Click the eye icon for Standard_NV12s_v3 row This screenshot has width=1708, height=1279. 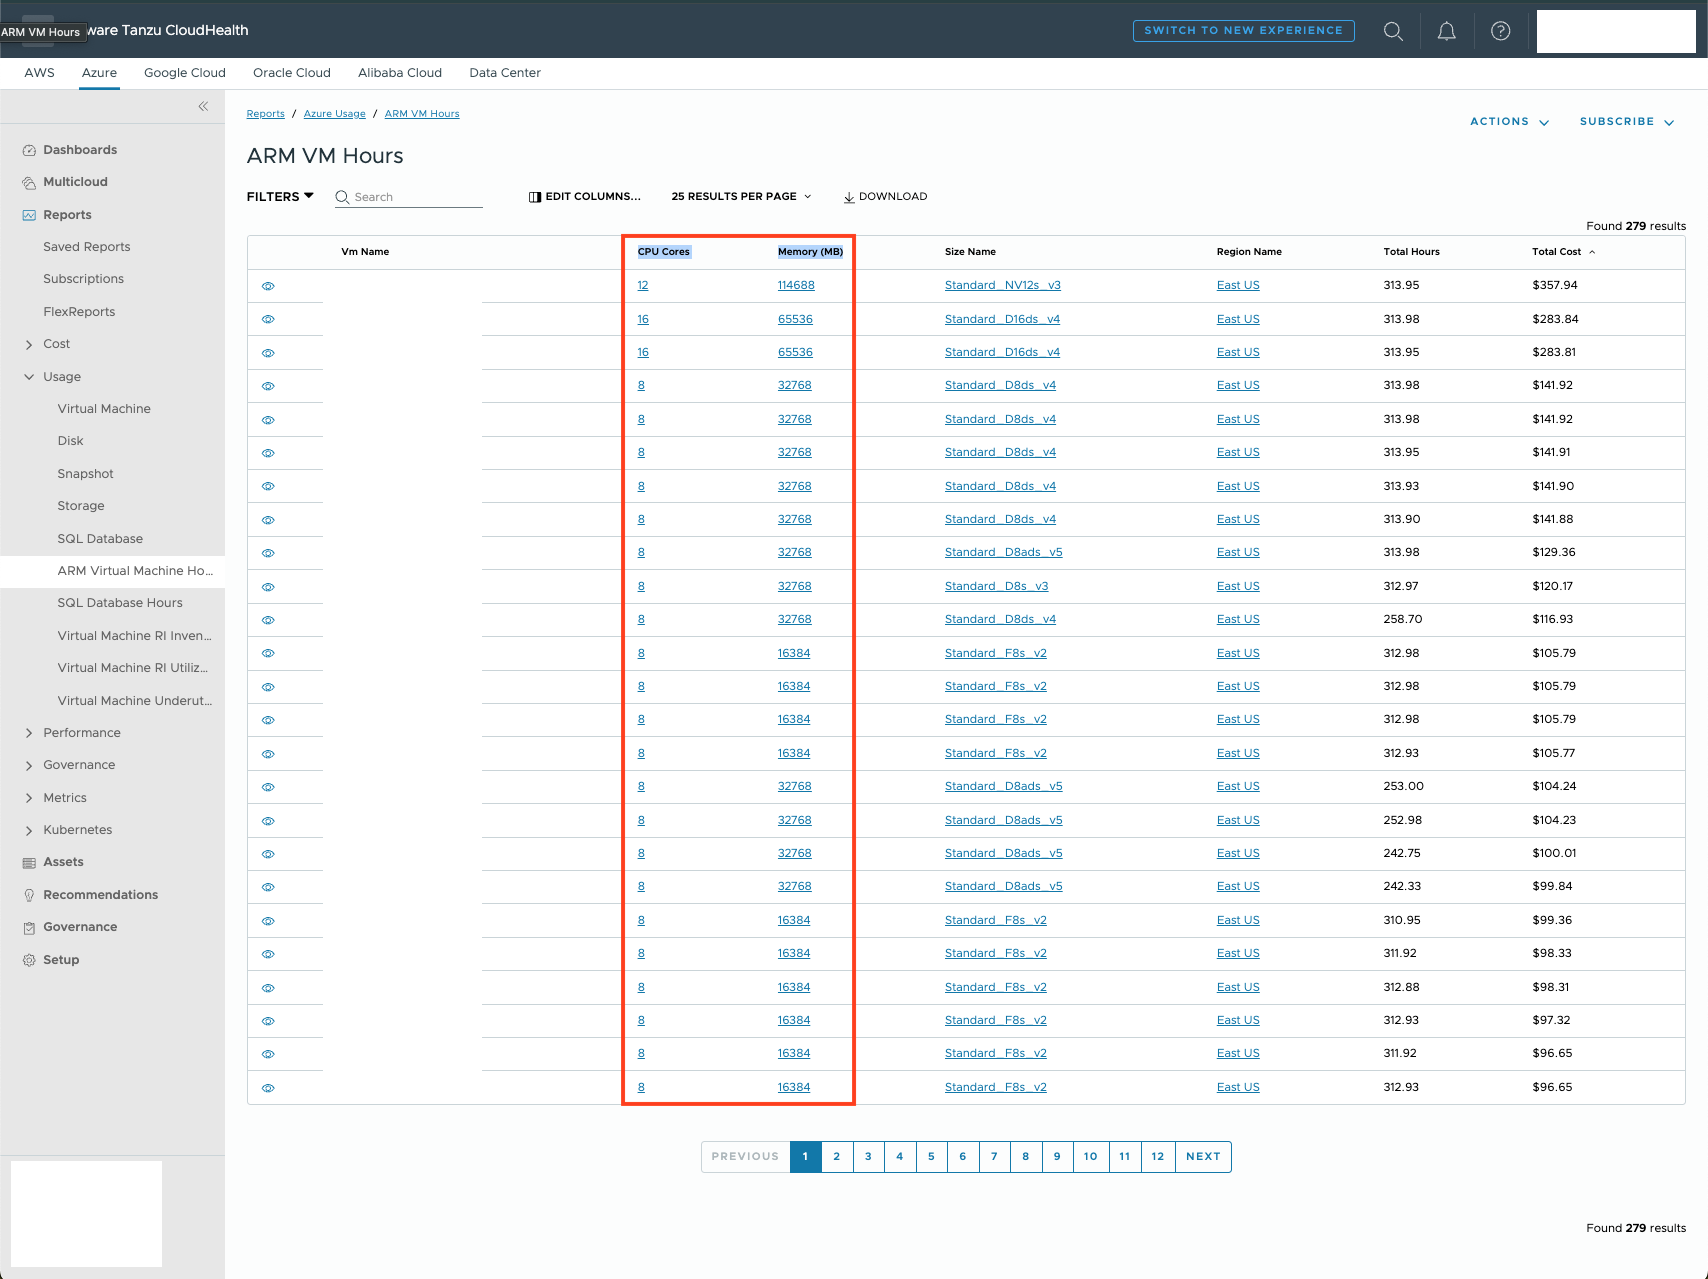[268, 286]
